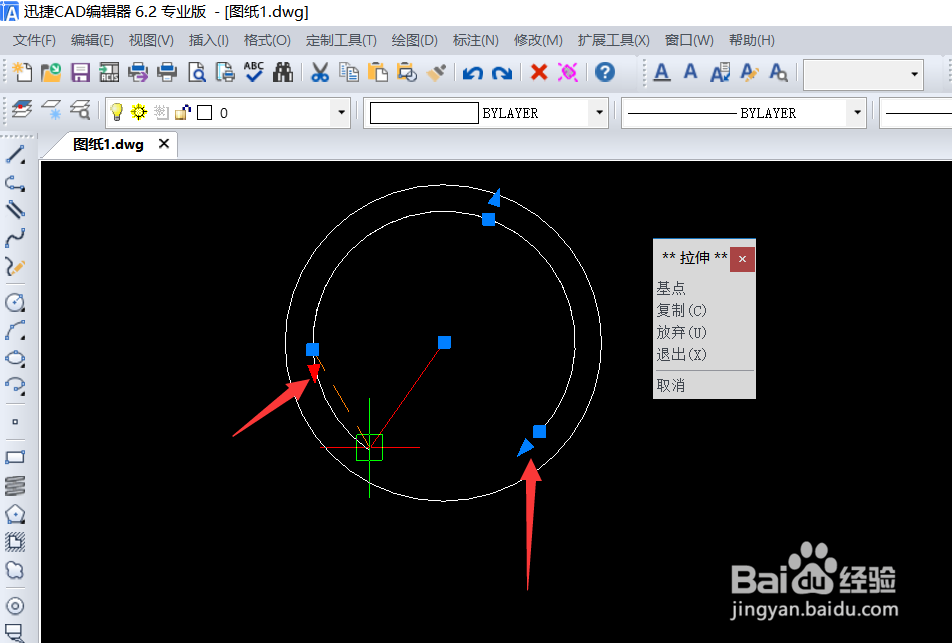Open the Layer manager icon
The height and width of the screenshot is (643, 952).
click(22, 110)
